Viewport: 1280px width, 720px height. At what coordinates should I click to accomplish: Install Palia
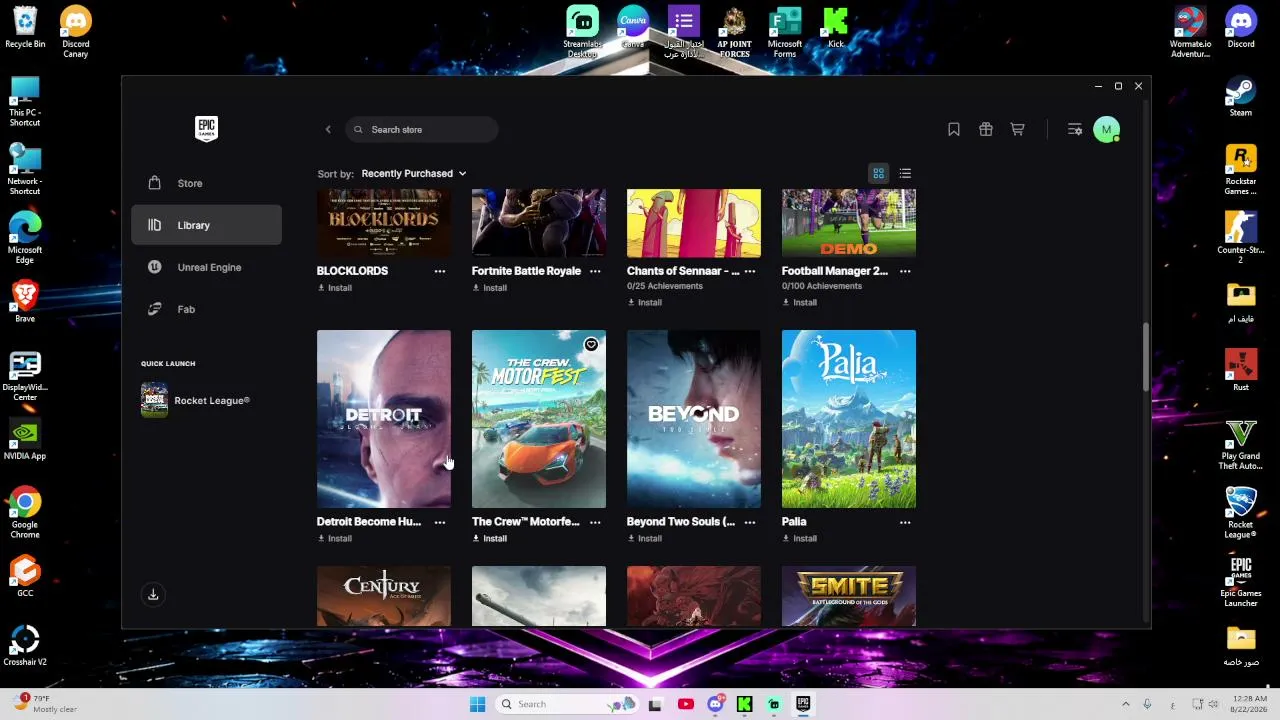tap(800, 538)
